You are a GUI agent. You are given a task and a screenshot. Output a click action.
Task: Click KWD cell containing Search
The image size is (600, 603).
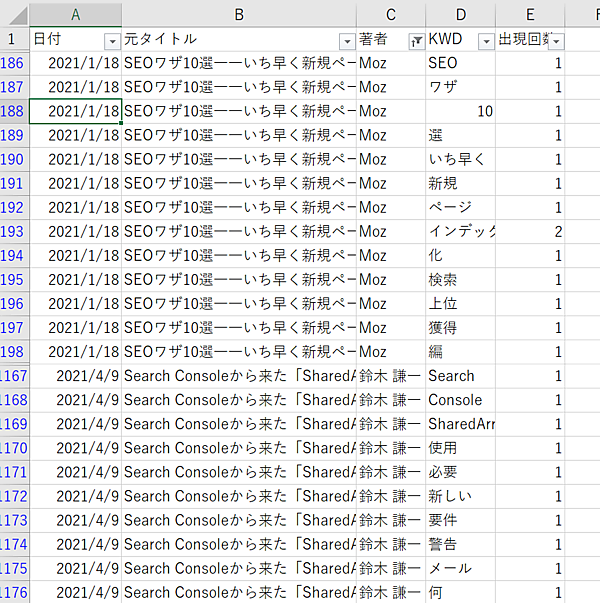461,376
